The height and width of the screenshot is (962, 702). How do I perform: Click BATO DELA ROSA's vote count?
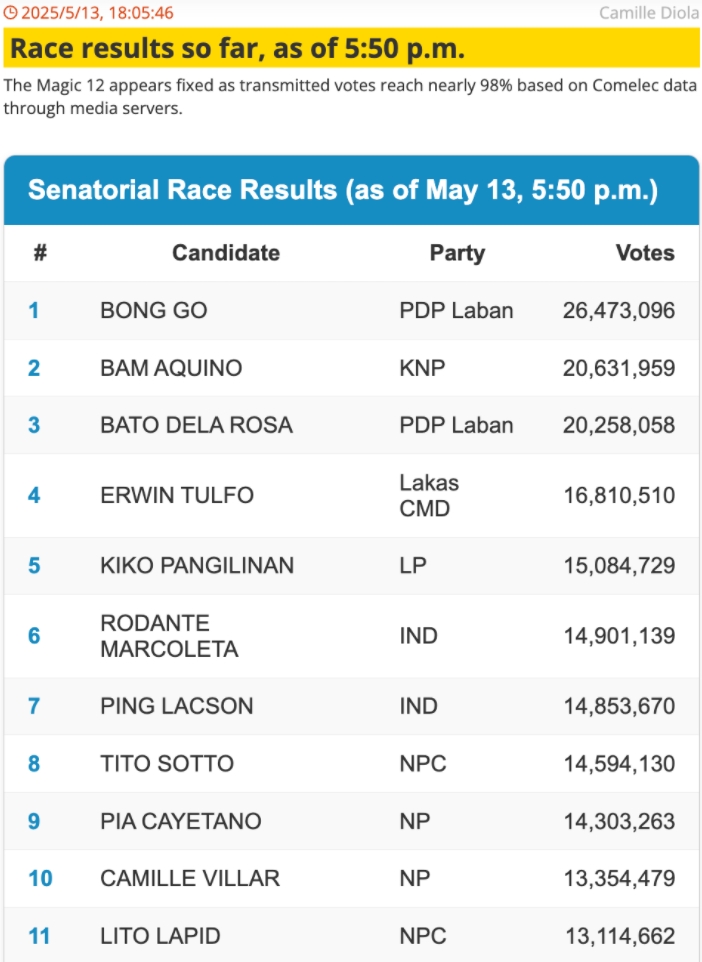pos(619,425)
